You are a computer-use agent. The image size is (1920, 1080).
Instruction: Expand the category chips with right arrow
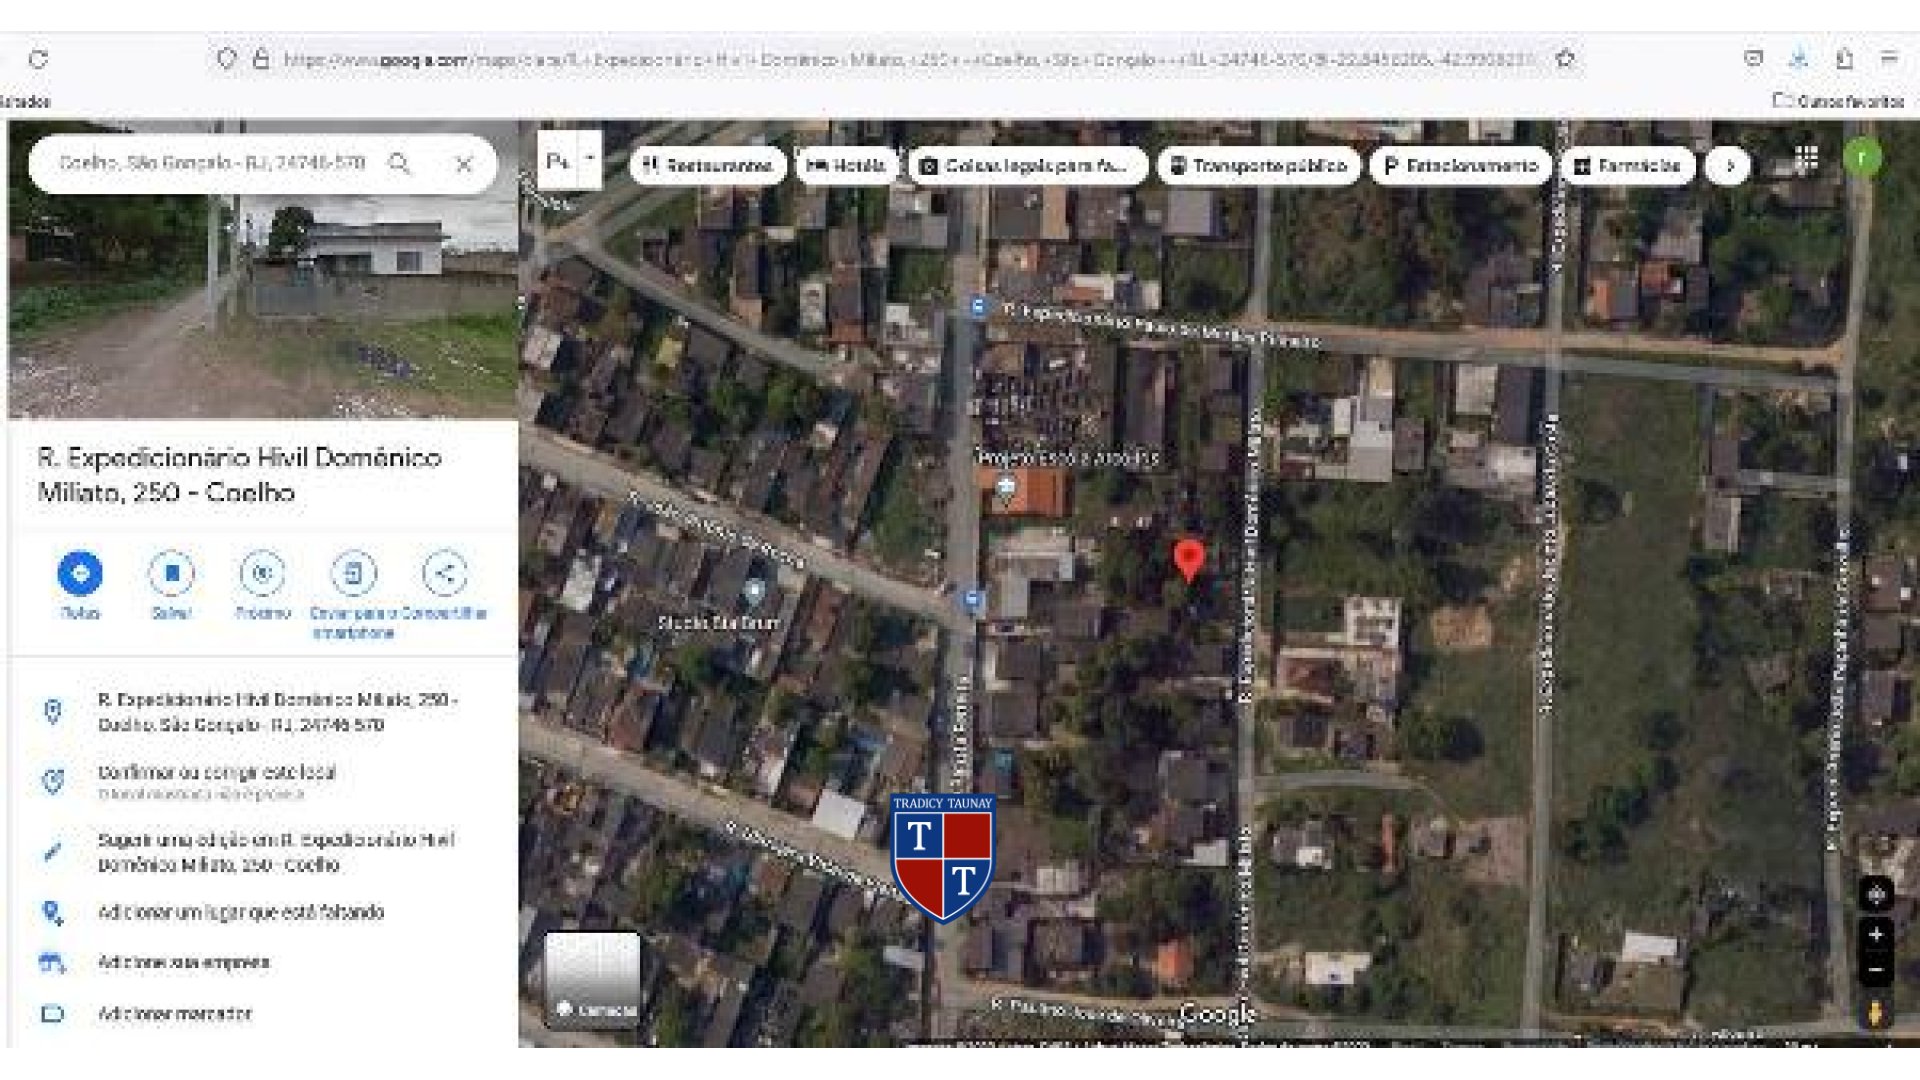pos(1729,166)
